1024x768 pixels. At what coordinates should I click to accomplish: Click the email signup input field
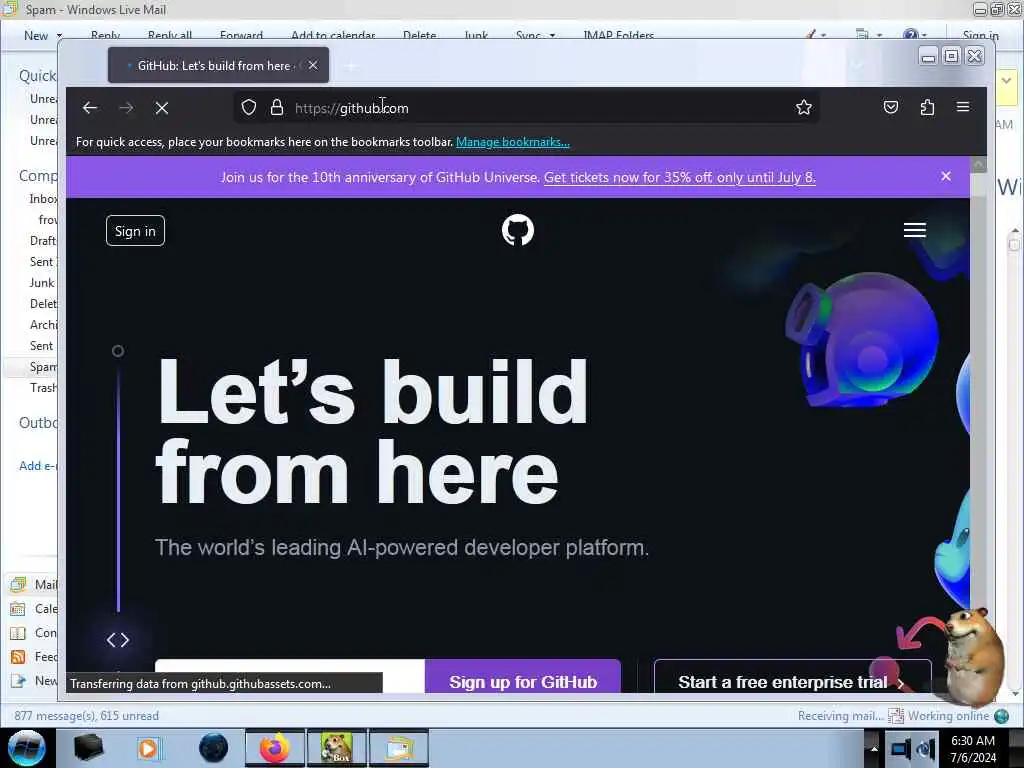pos(289,666)
